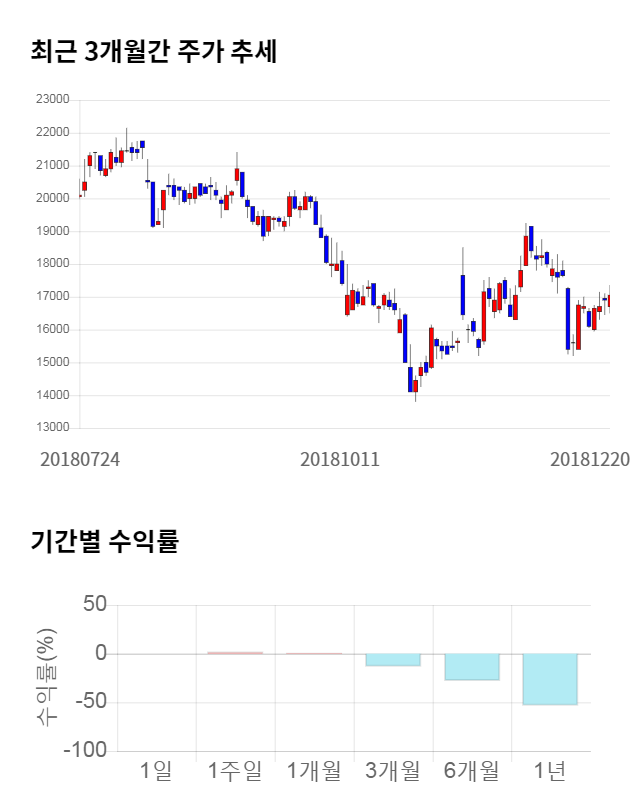Click the 50 return axis label

click(x=94, y=605)
